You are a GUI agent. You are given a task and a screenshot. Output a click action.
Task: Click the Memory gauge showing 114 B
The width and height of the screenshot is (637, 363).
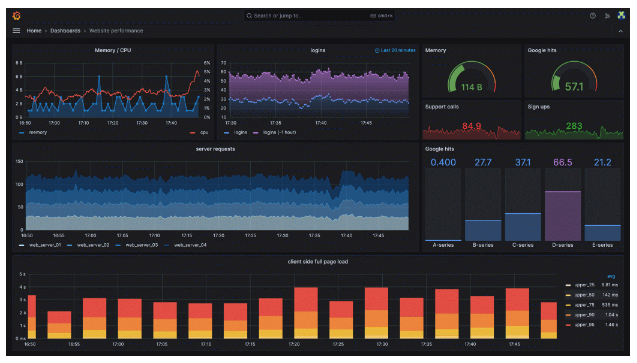(472, 77)
